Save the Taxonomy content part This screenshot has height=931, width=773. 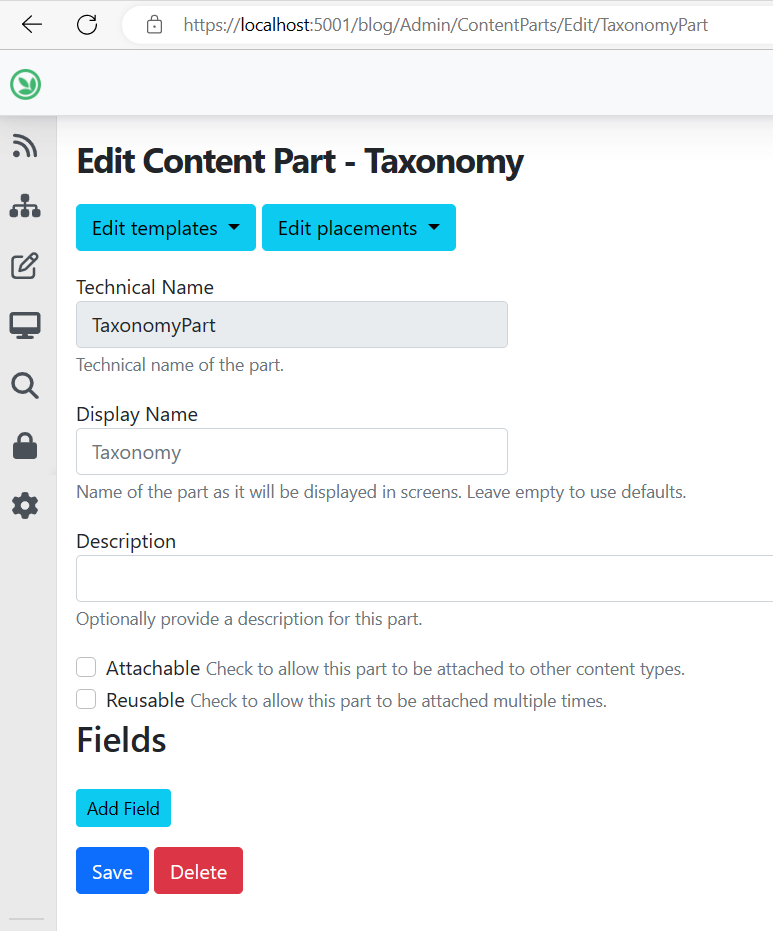tap(111, 870)
